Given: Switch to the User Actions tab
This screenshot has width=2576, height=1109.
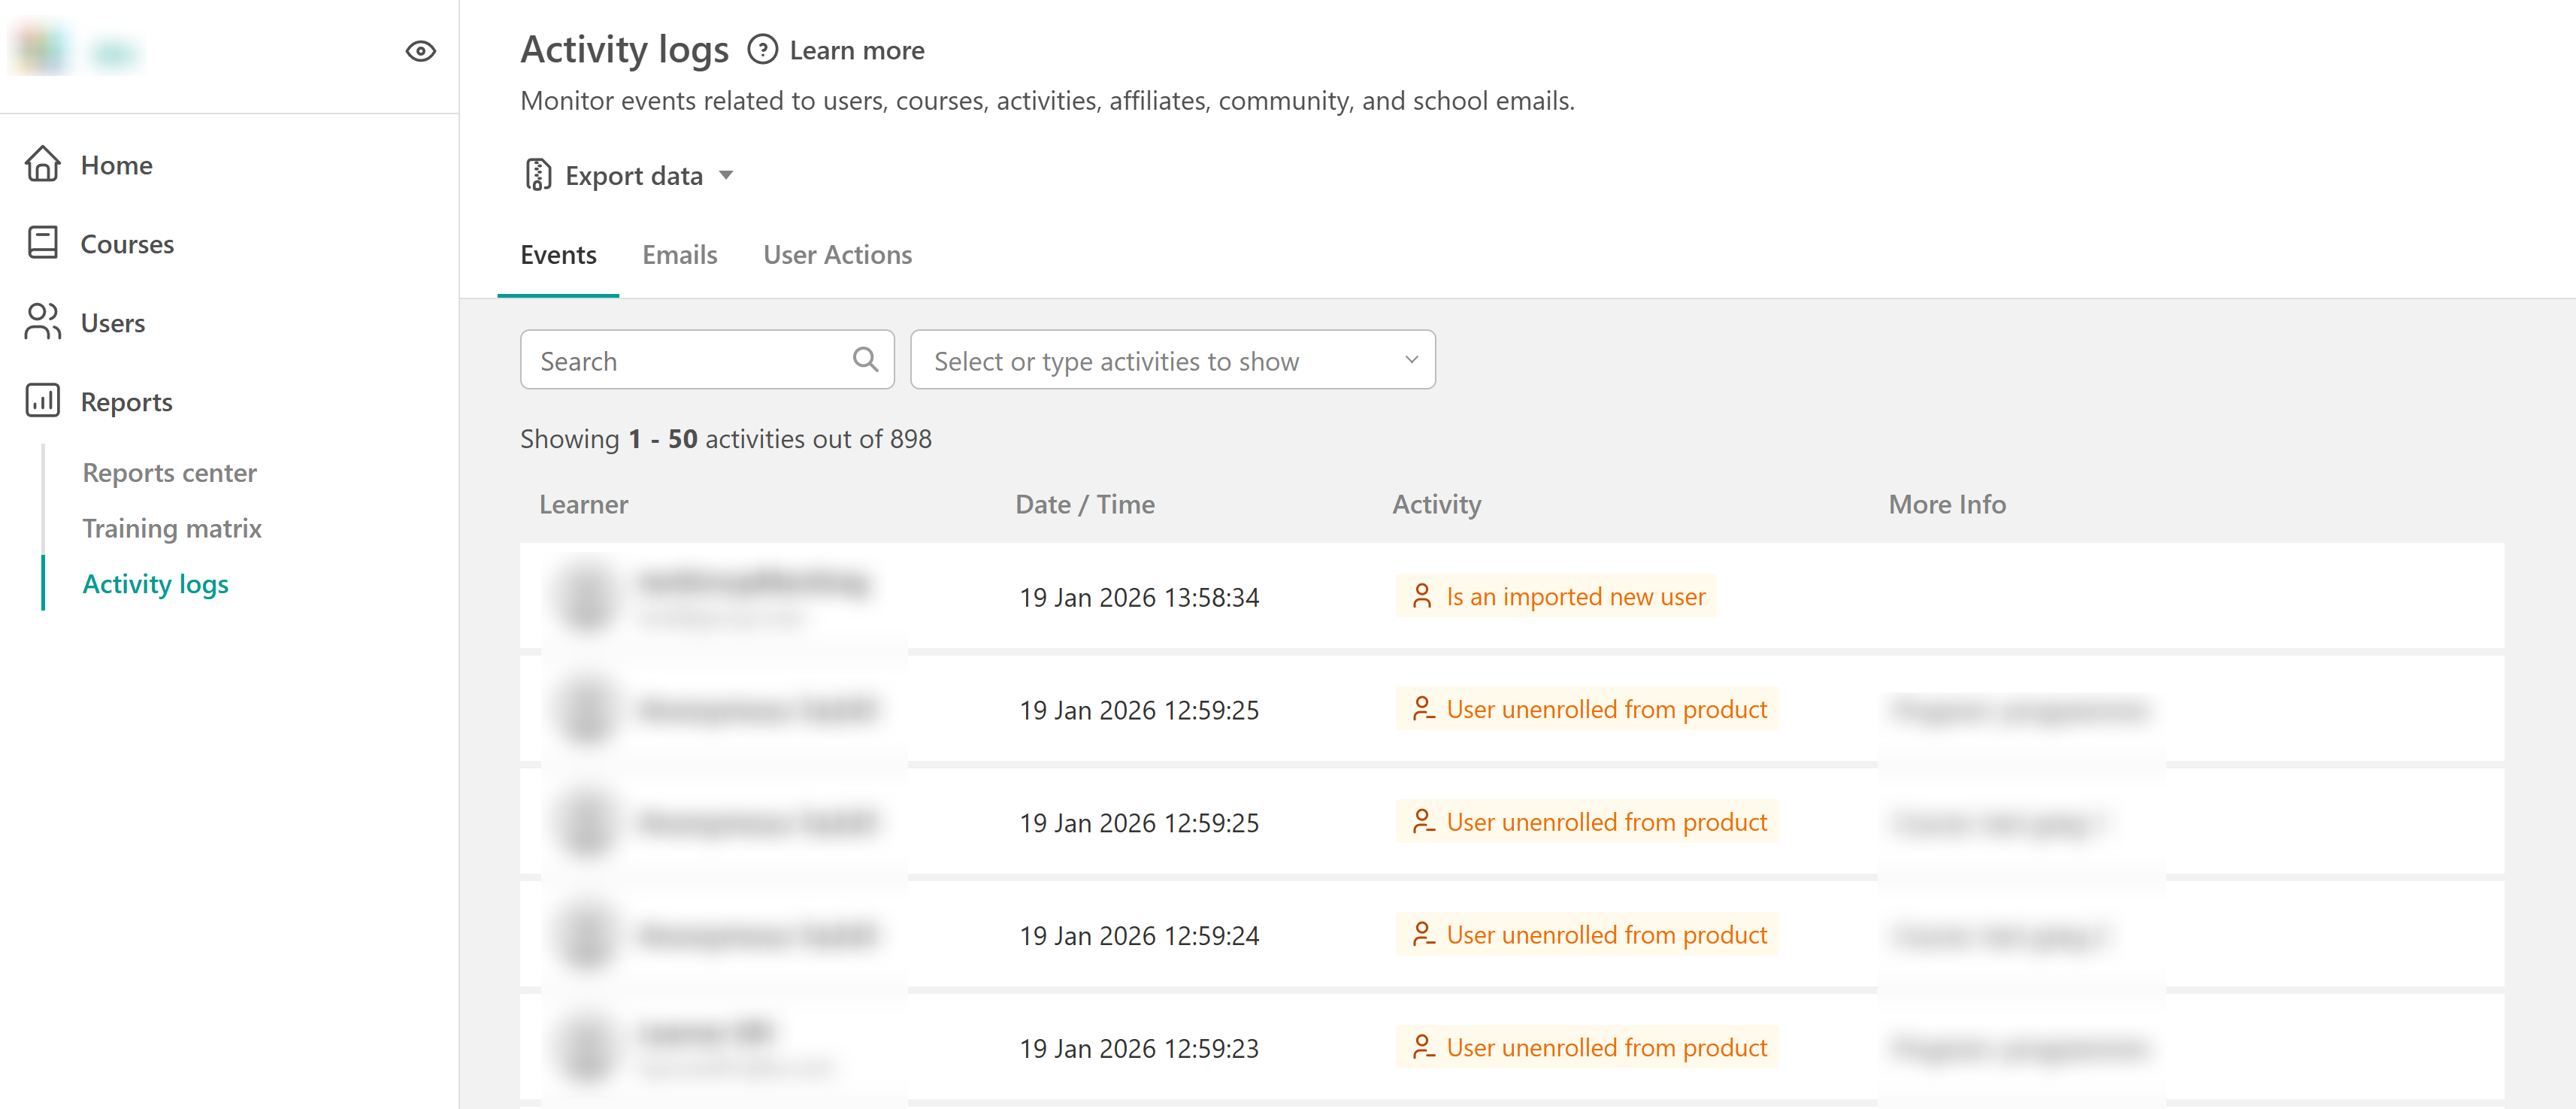Looking at the screenshot, I should tap(837, 254).
